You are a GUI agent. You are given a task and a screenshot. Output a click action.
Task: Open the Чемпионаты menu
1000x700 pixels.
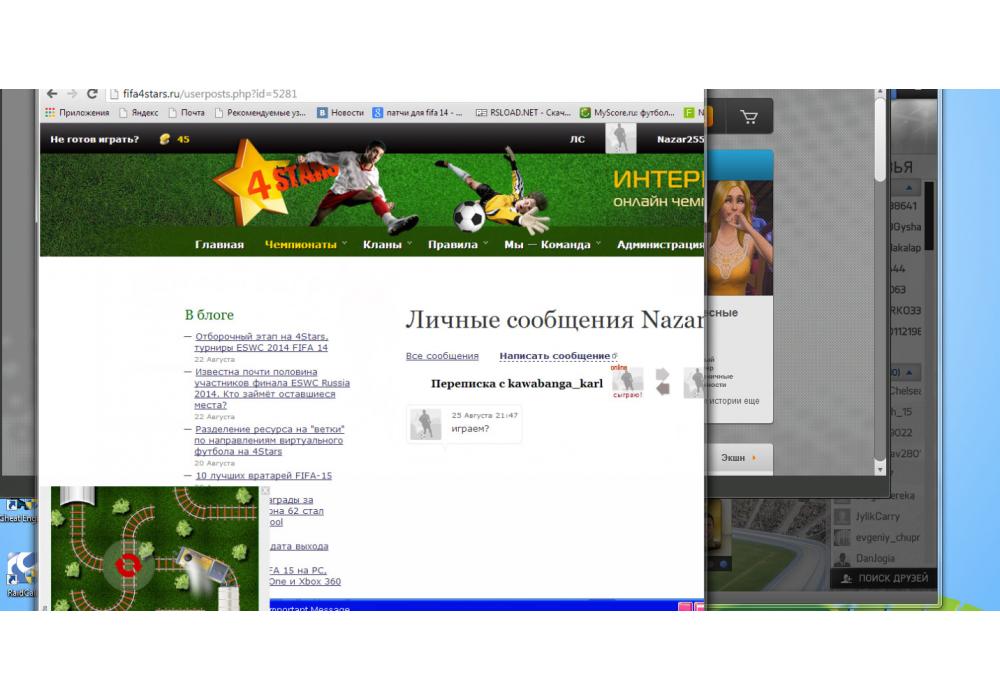(x=300, y=245)
